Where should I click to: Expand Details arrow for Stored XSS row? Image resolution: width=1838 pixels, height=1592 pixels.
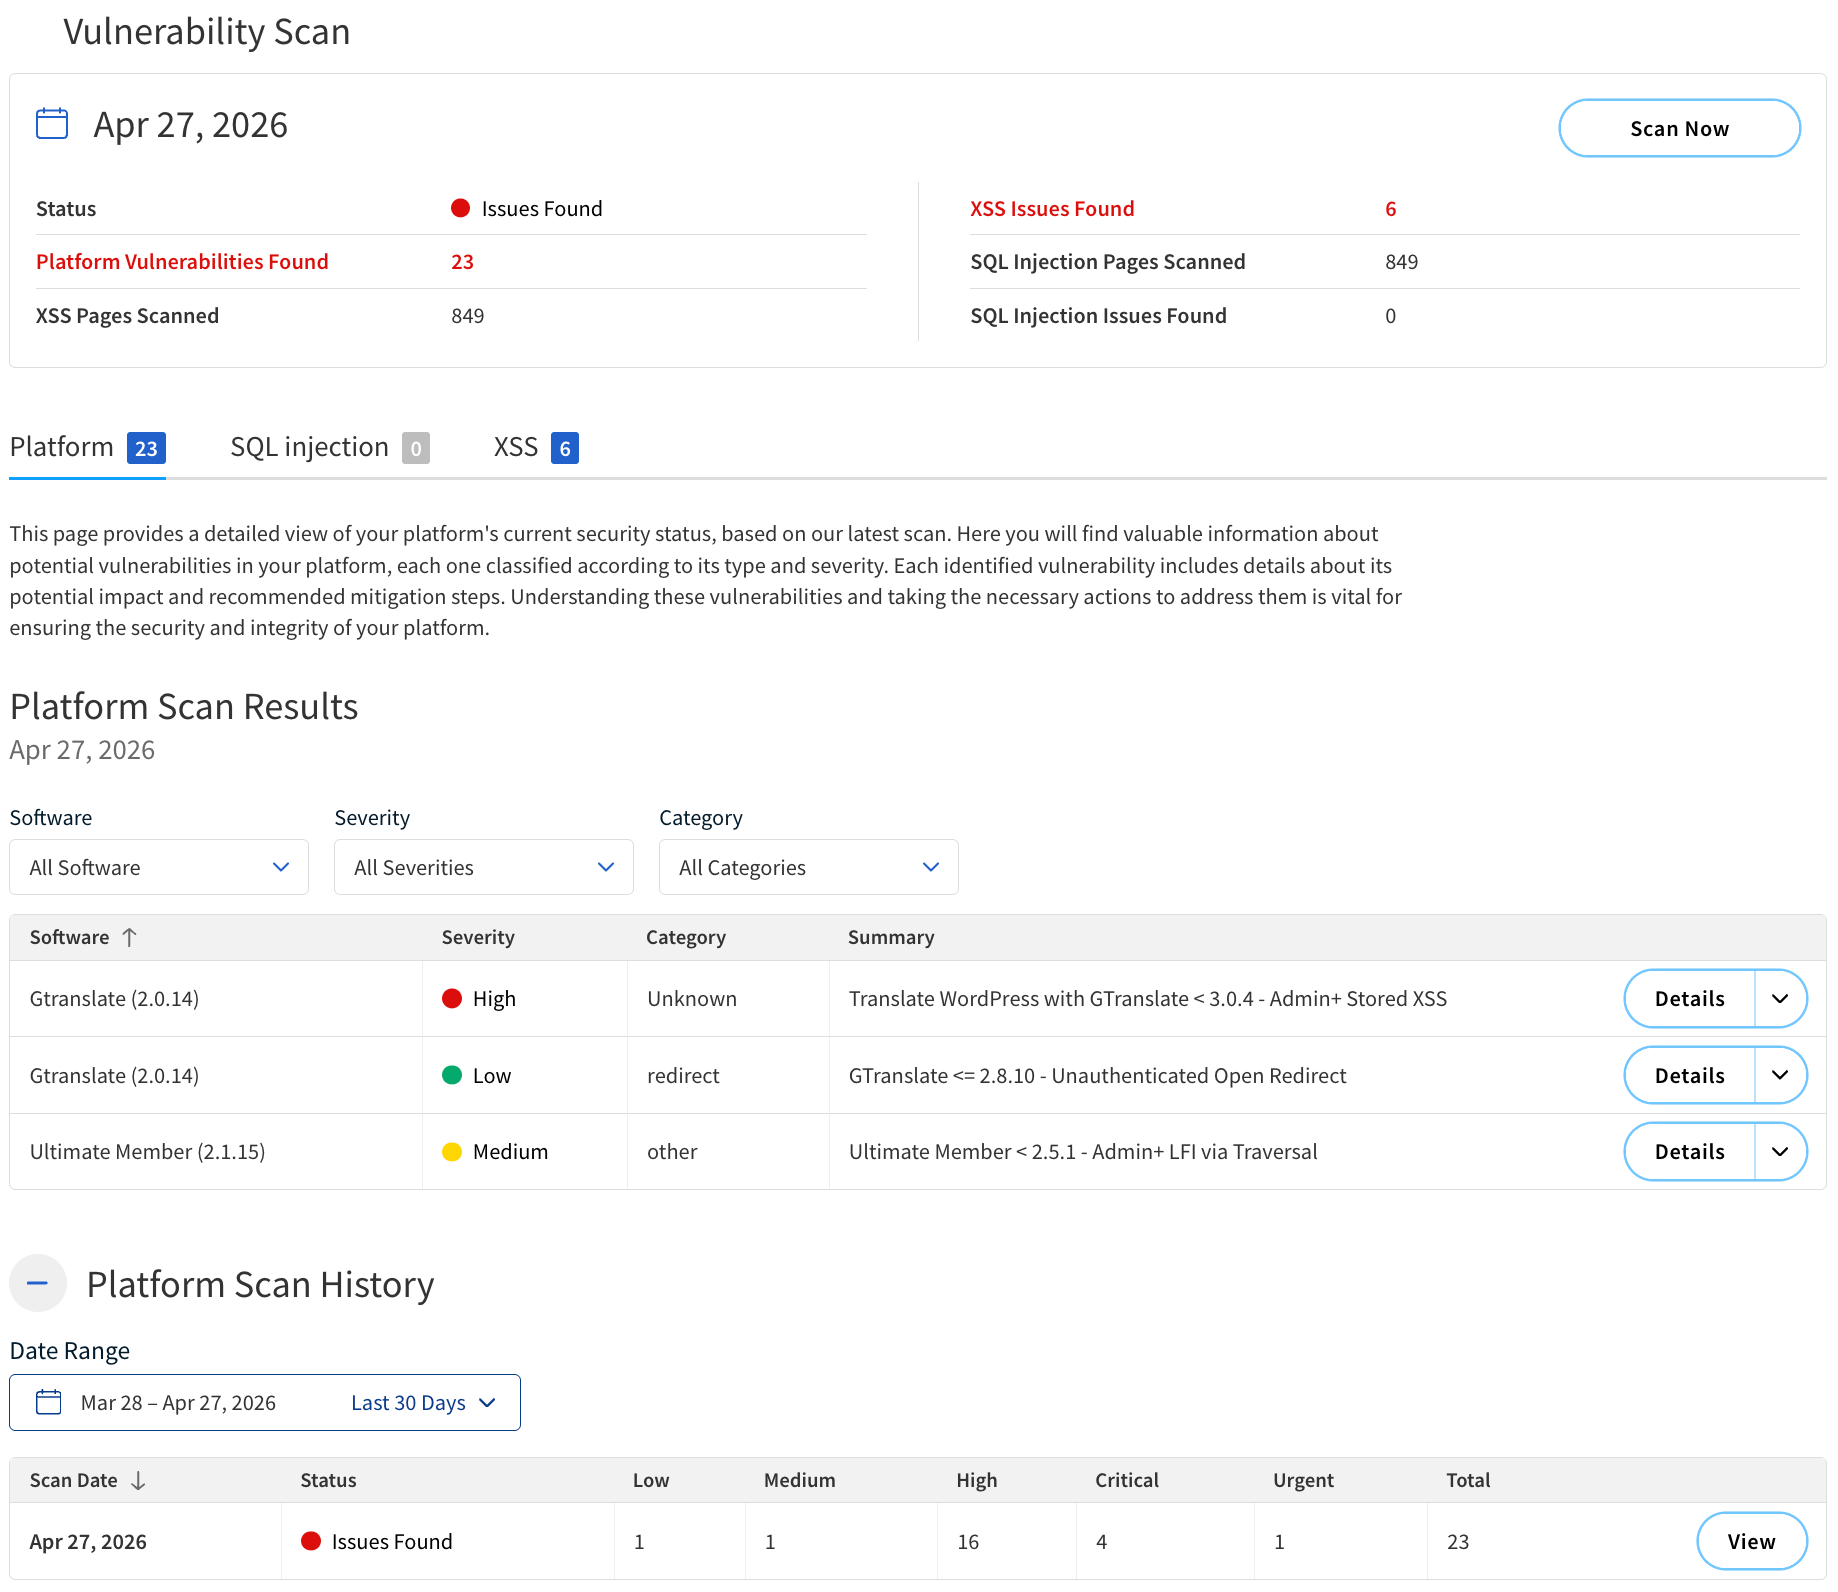pos(1780,998)
